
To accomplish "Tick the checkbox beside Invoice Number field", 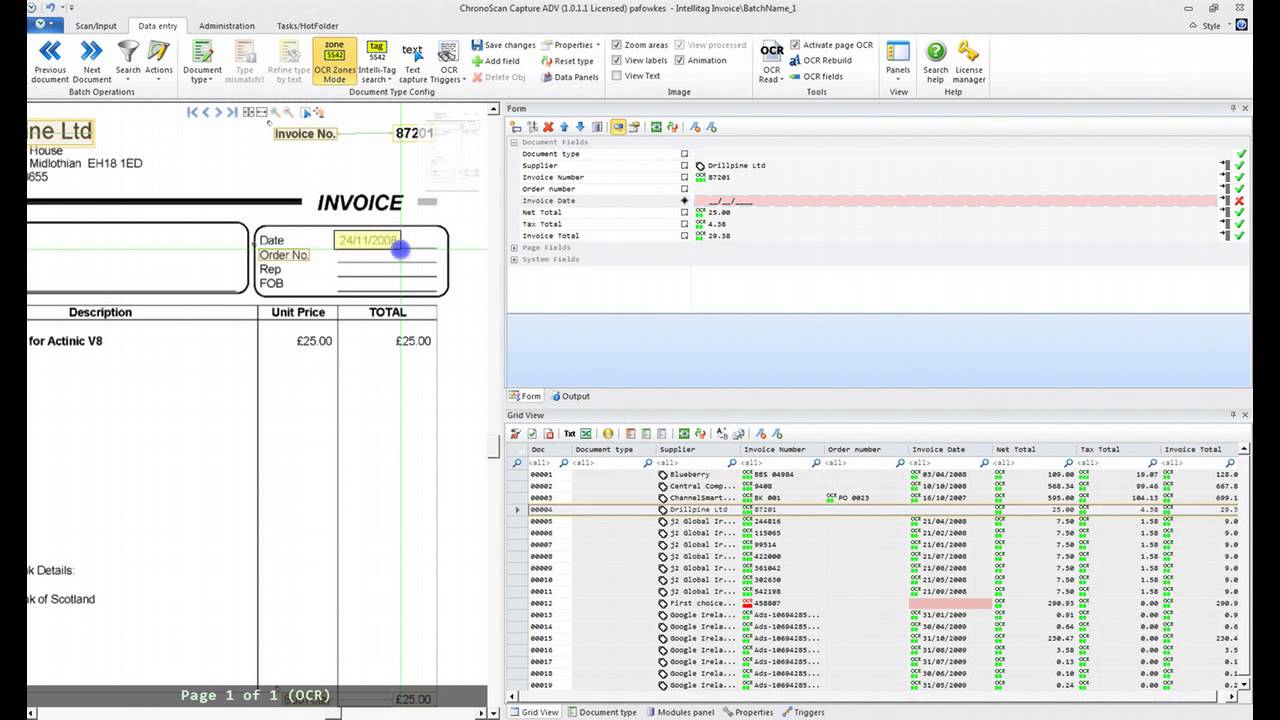I will coord(685,178).
